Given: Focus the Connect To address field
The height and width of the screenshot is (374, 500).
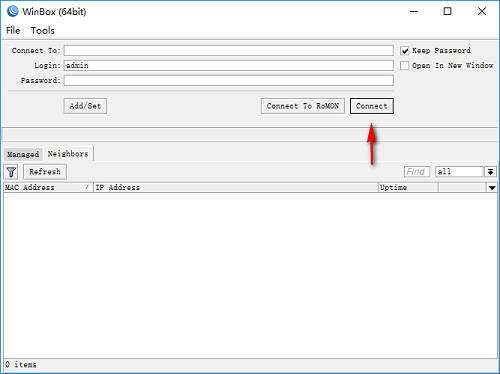Looking at the screenshot, I should [x=229, y=51].
